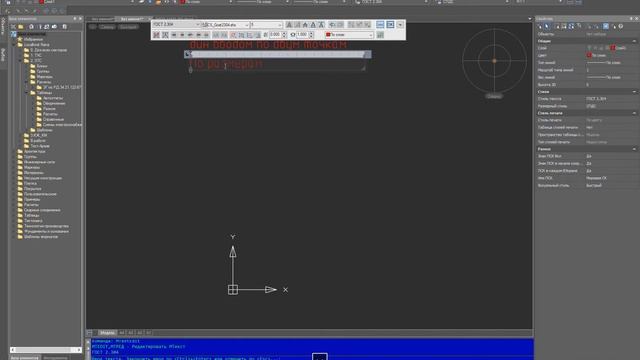Click the Сверху viewport view control
Screen dimensions: 640x360
tap(107, 27)
